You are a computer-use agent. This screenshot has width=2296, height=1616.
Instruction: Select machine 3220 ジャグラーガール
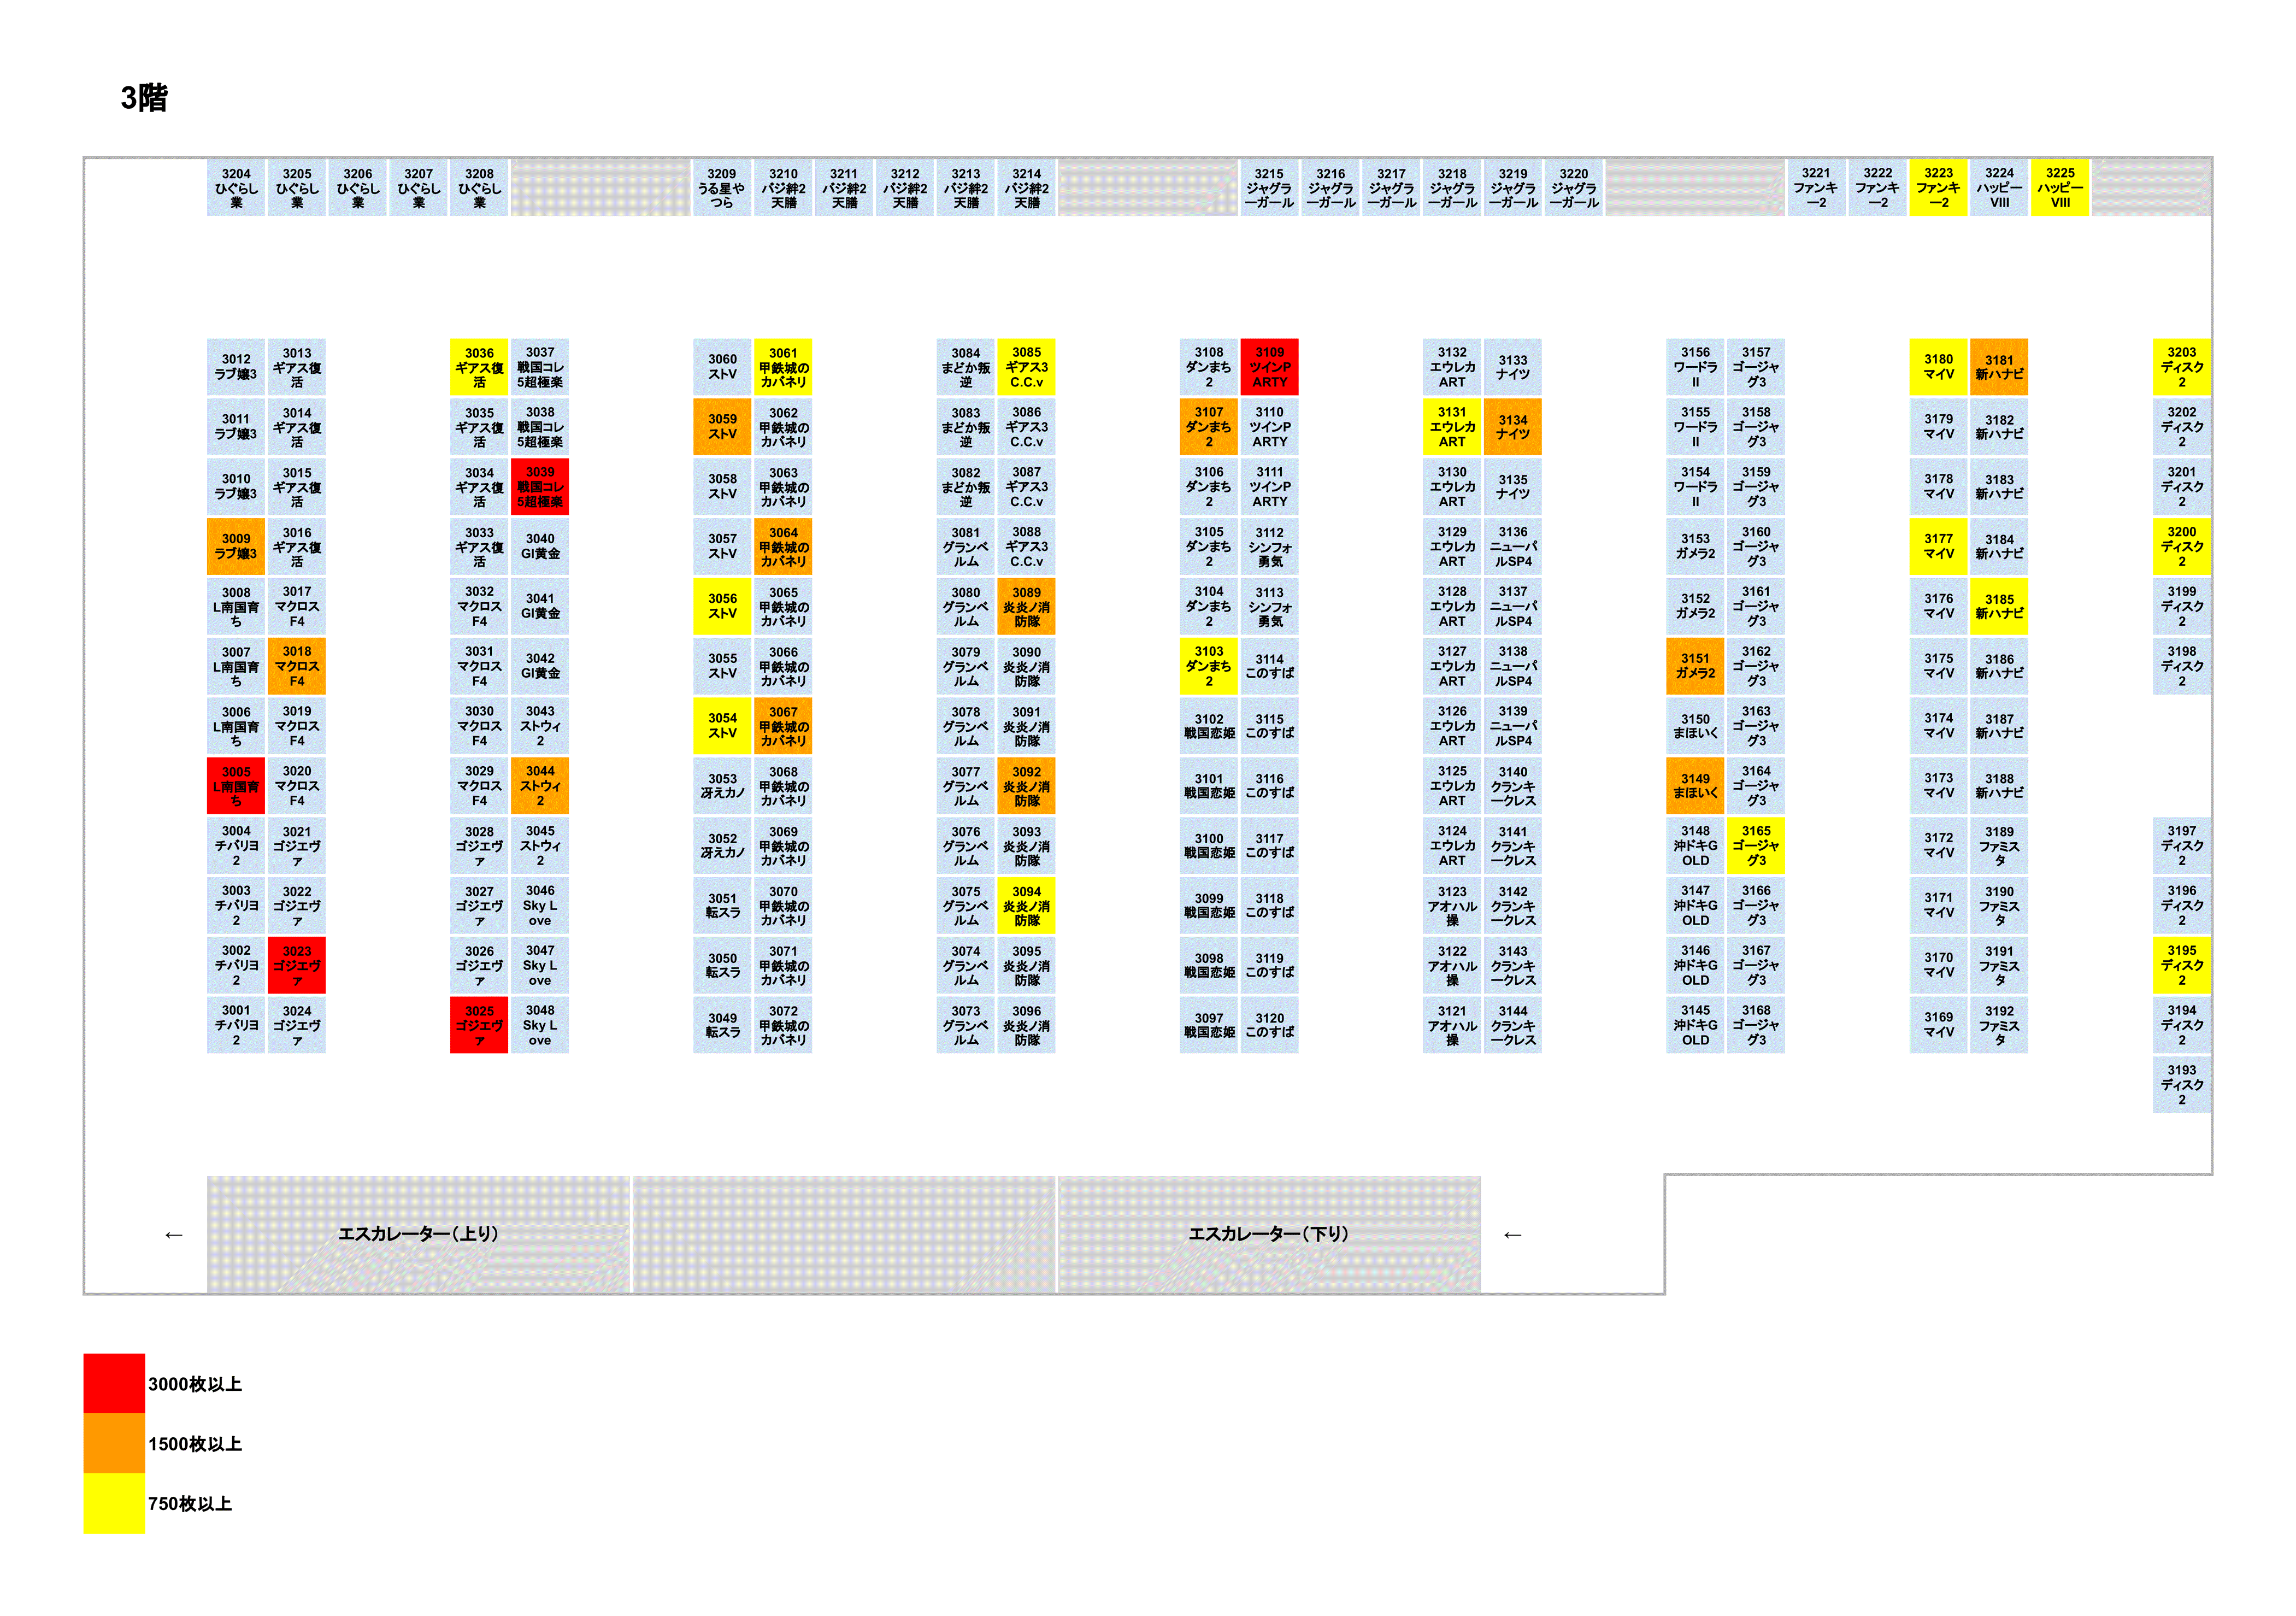coord(1574,188)
